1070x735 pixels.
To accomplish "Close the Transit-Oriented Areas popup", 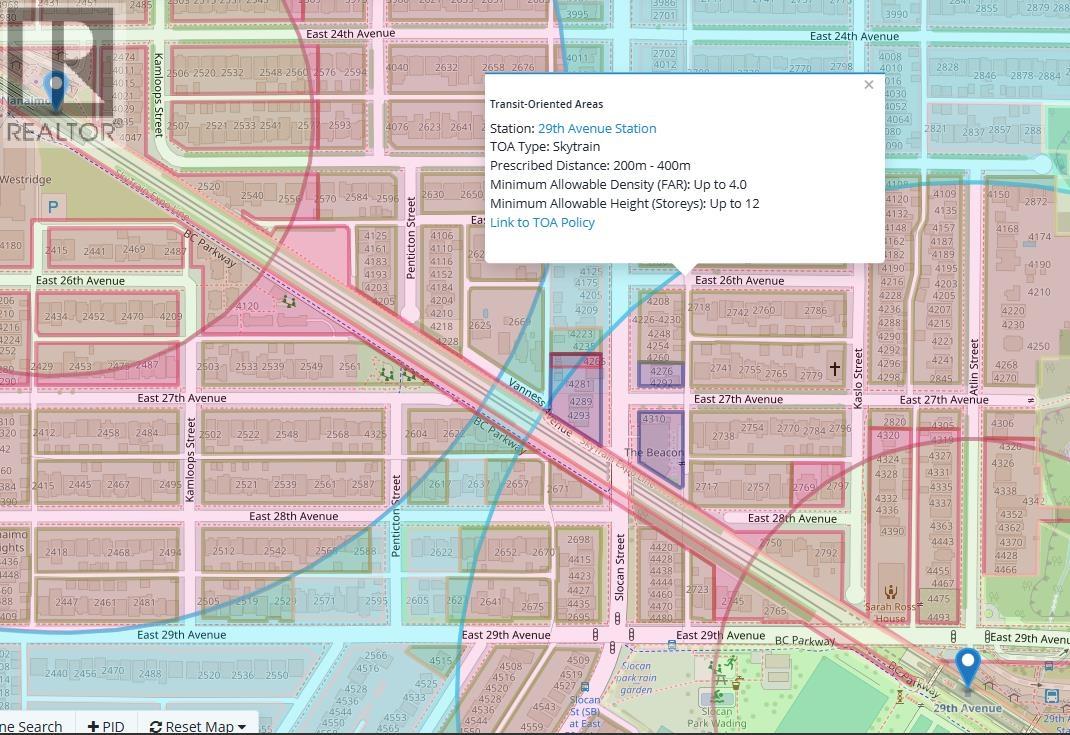I will click(868, 85).
